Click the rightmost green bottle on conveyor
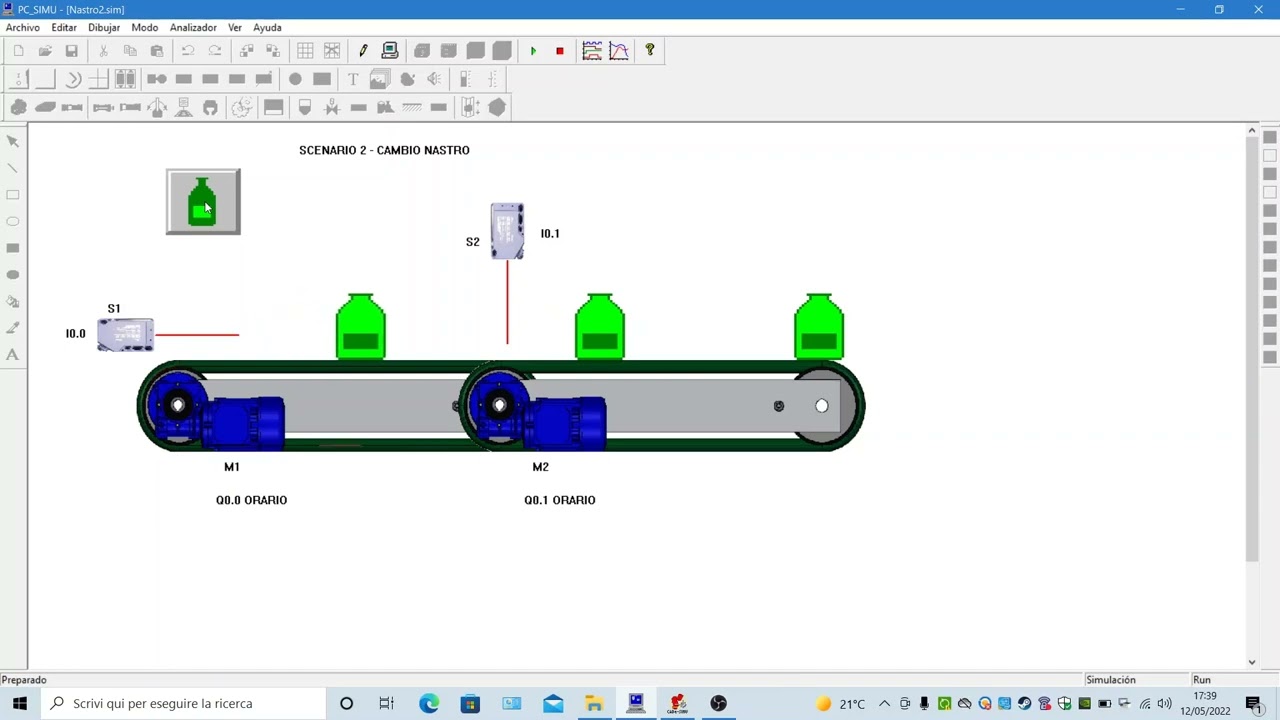This screenshot has width=1280, height=720. point(819,326)
